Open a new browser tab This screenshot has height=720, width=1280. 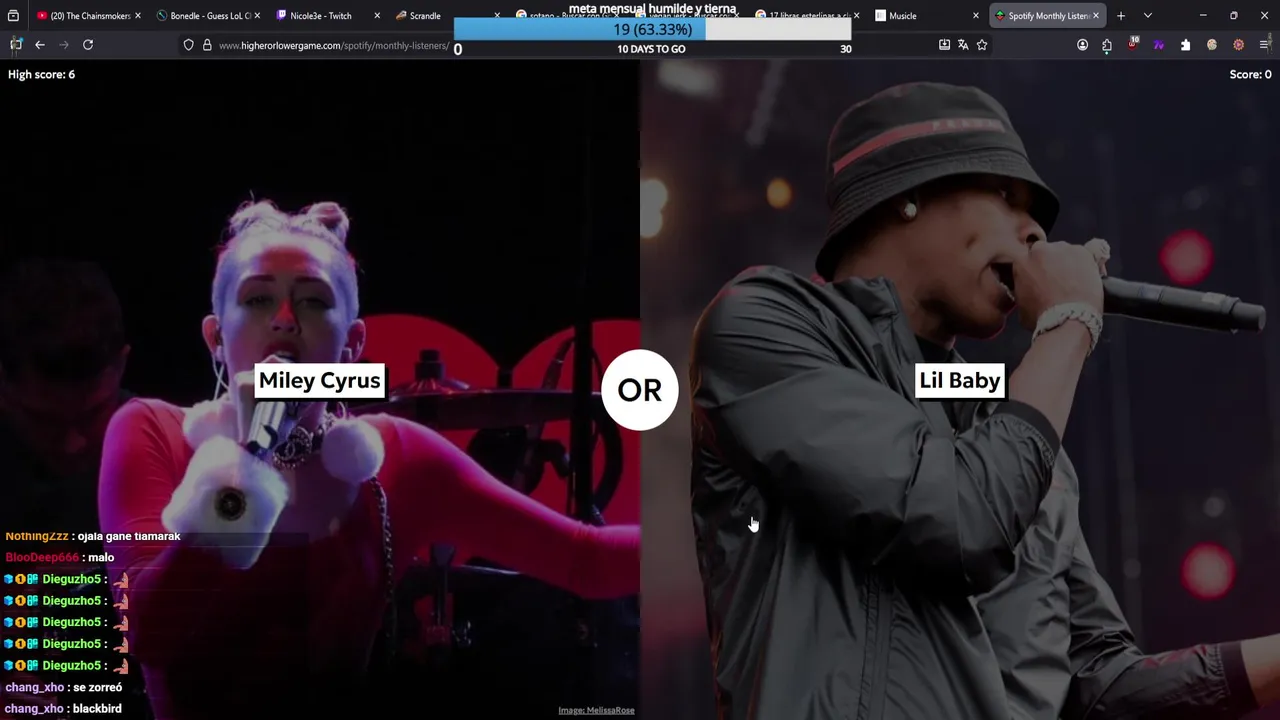(x=1121, y=16)
